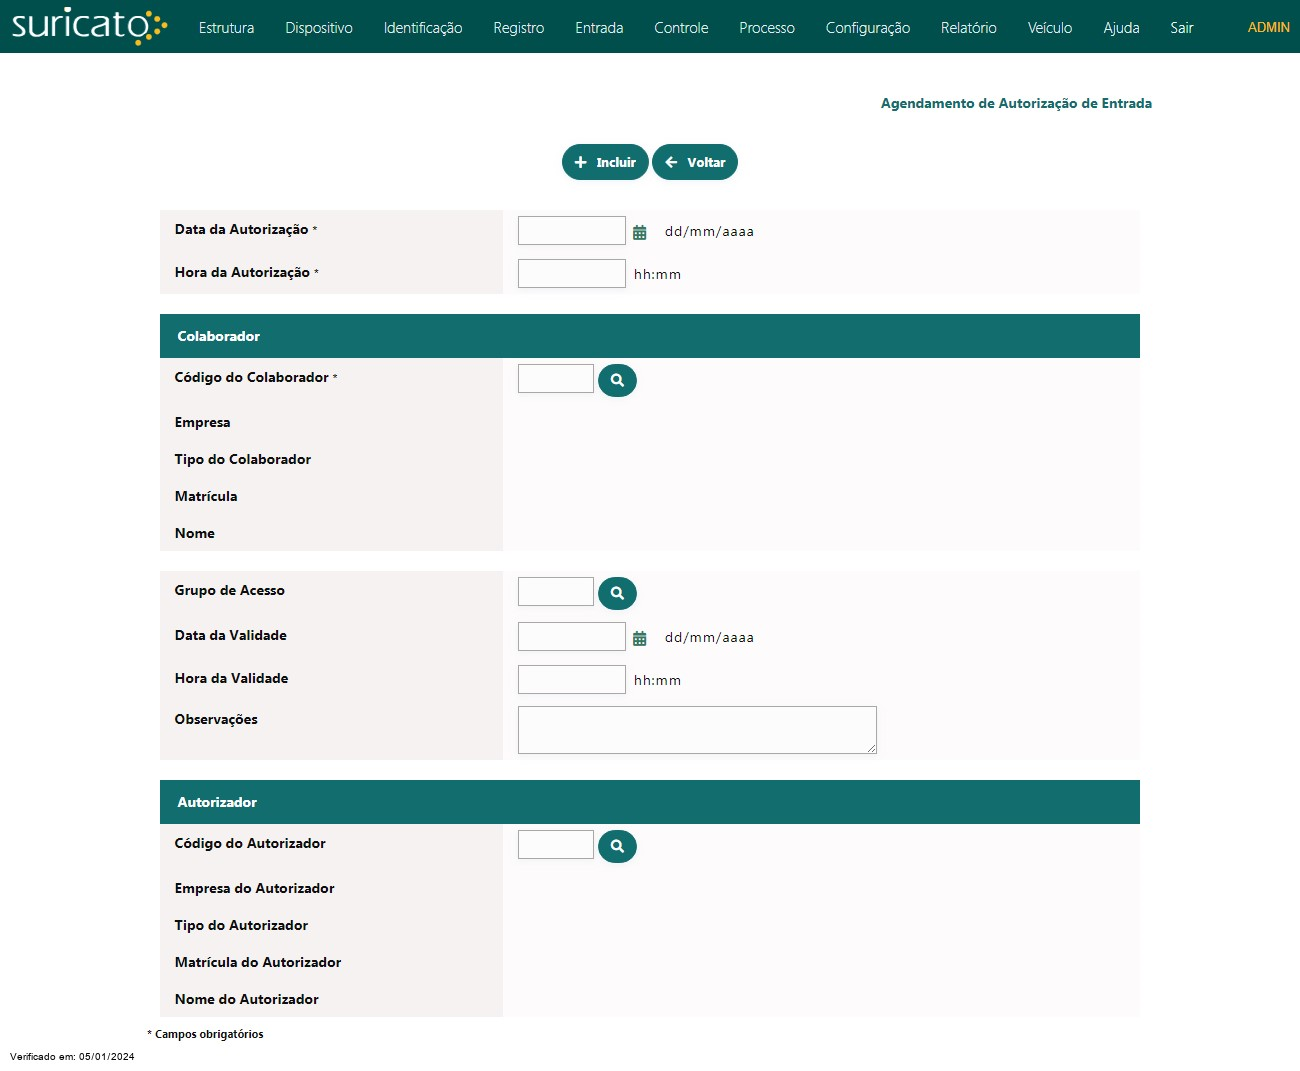Search Código do Colaborador with magnifier
Viewport: 1300px width, 1071px height.
click(617, 380)
